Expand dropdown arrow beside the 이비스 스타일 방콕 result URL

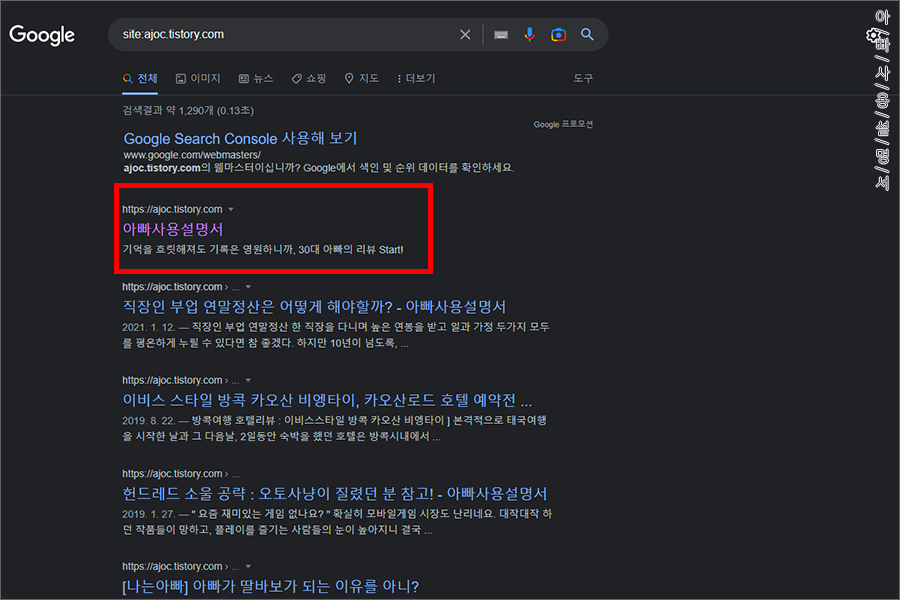(249, 381)
